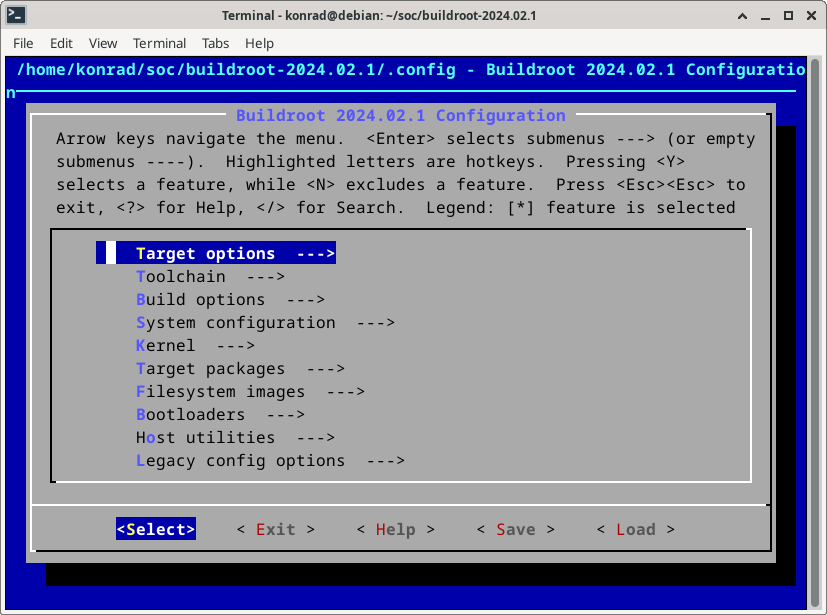The height and width of the screenshot is (615, 827).
Task: Open the System configuration submenu
Action: 265,323
